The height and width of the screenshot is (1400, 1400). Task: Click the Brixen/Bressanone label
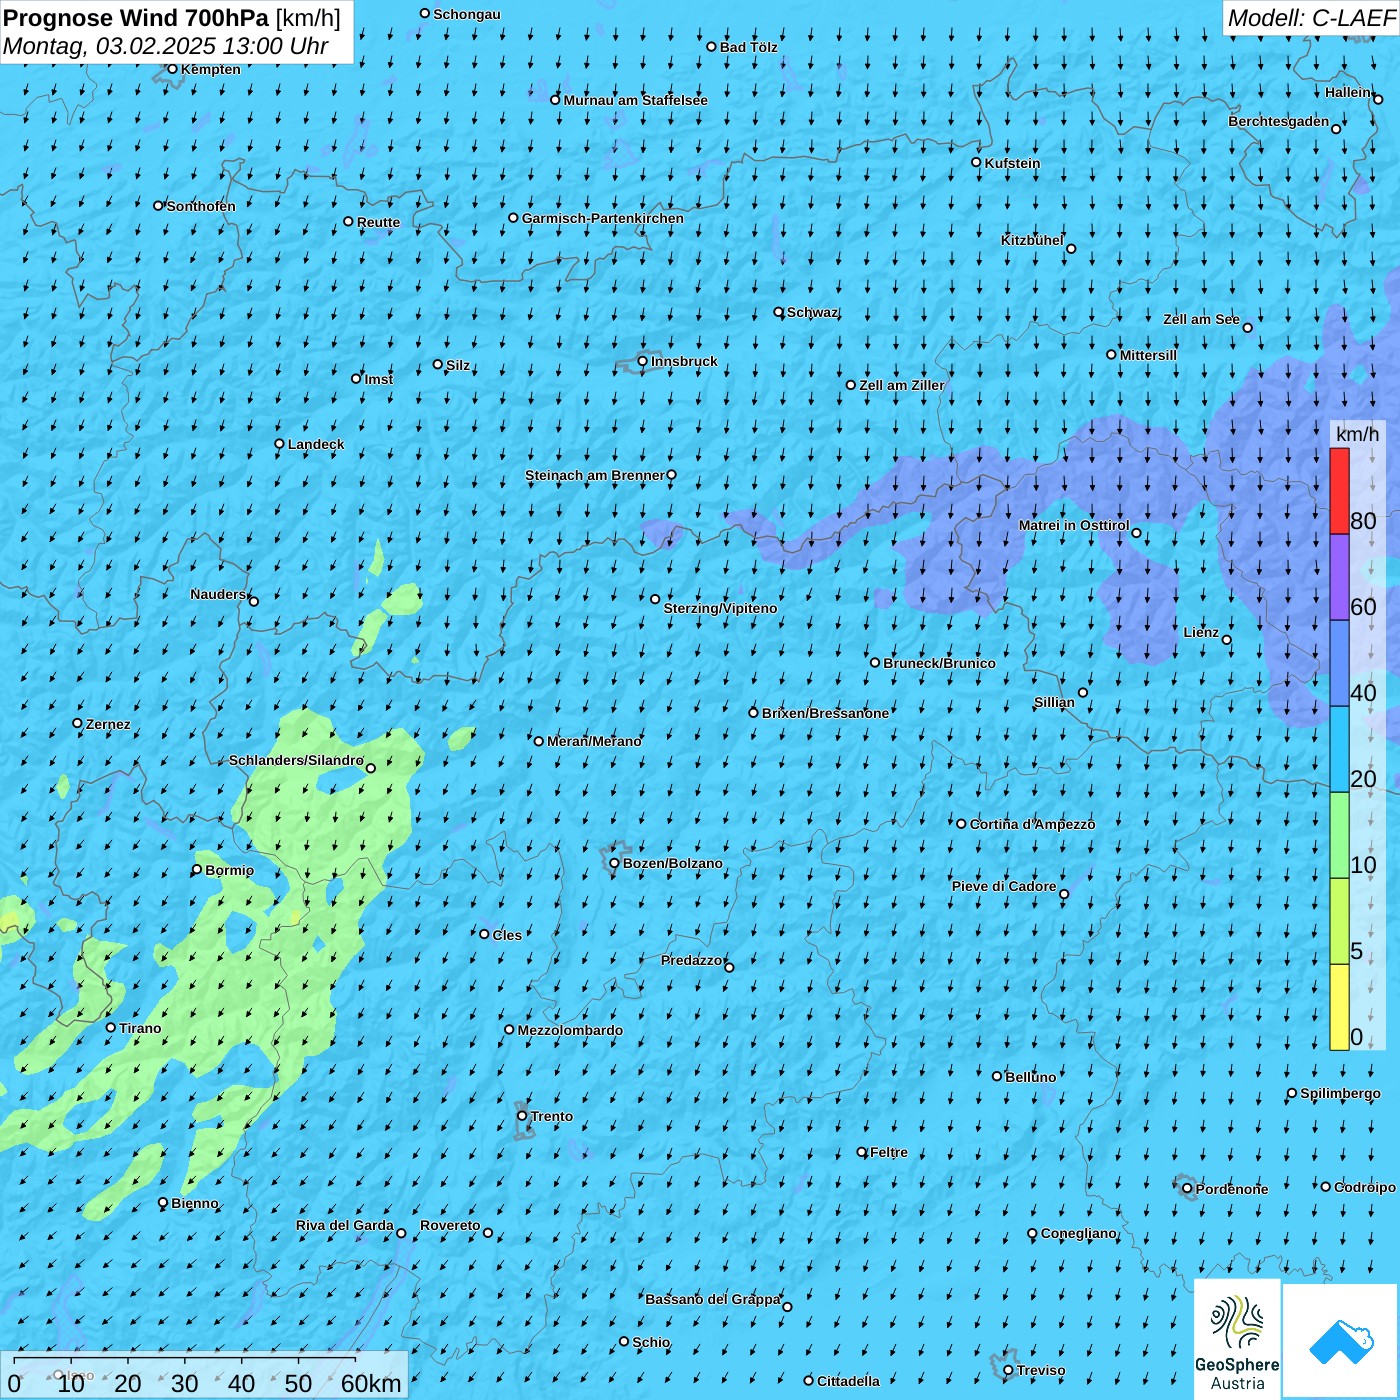coord(825,713)
